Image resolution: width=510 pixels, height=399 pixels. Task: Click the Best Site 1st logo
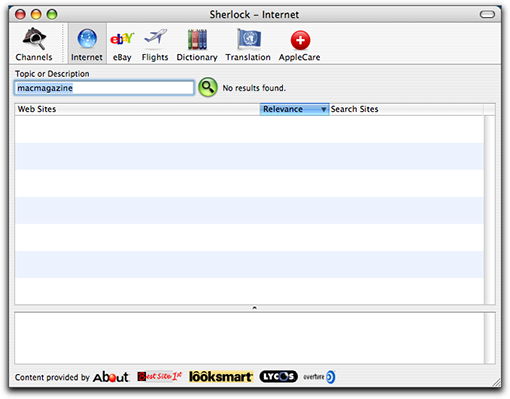pos(160,376)
